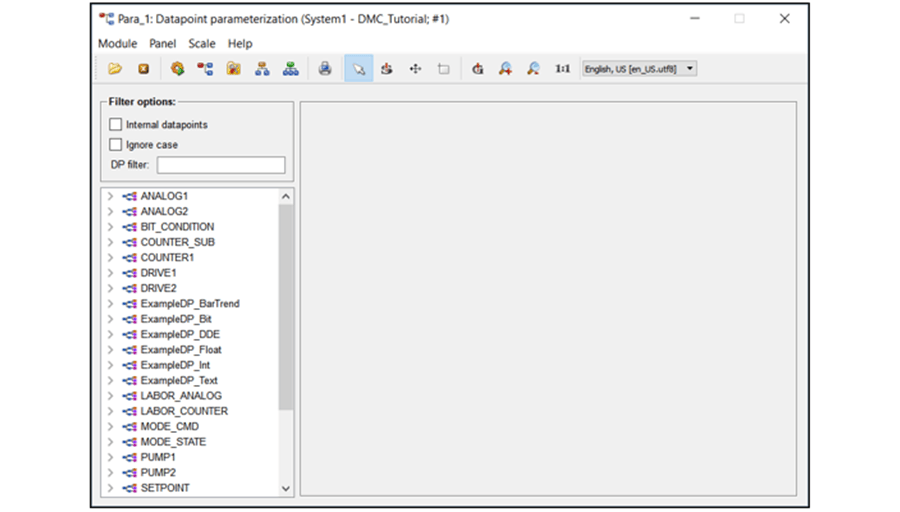Screen dimensions: 900x512
Task: Select the COUNTER1 datapoint
Action: [x=167, y=258]
